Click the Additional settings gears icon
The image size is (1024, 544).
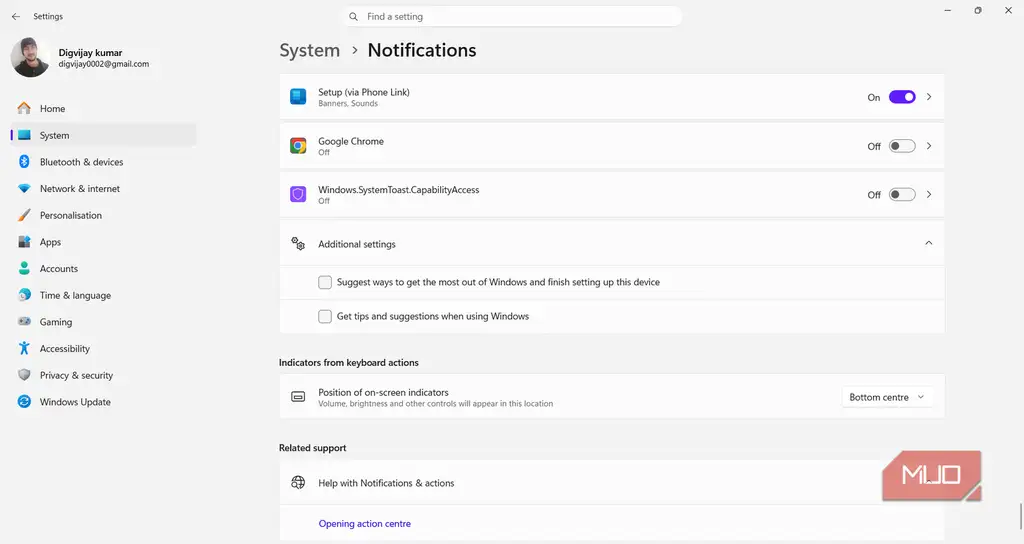click(x=298, y=244)
